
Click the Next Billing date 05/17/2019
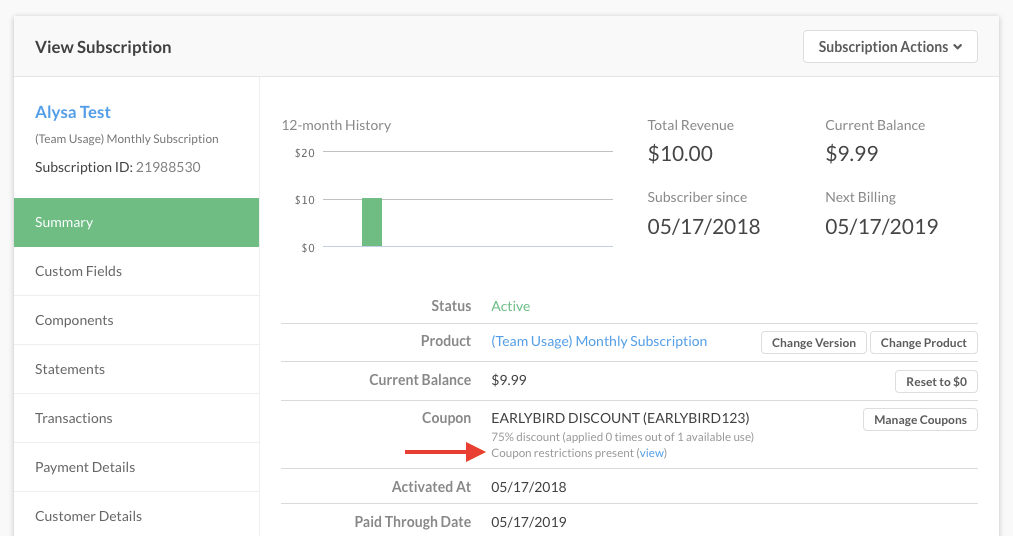(881, 227)
